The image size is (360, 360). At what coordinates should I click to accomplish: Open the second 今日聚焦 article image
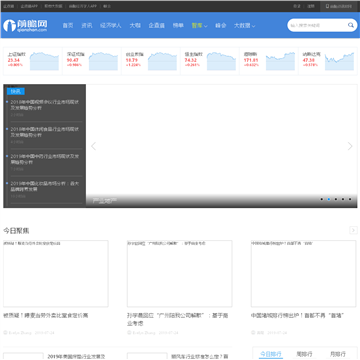pyautogui.click(x=180, y=274)
